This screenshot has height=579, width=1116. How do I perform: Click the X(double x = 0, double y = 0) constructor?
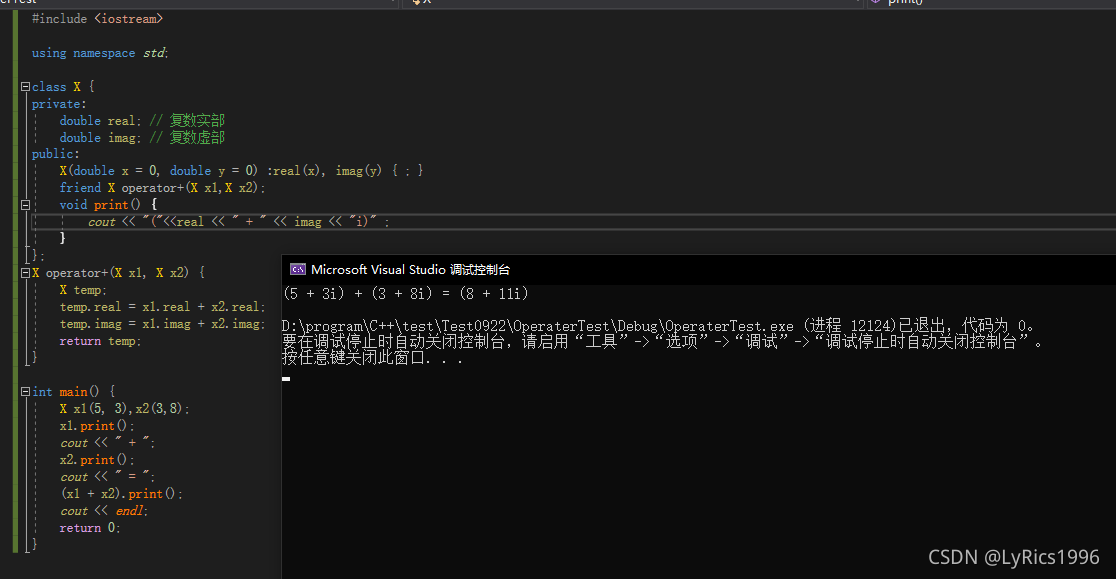[x=241, y=171]
